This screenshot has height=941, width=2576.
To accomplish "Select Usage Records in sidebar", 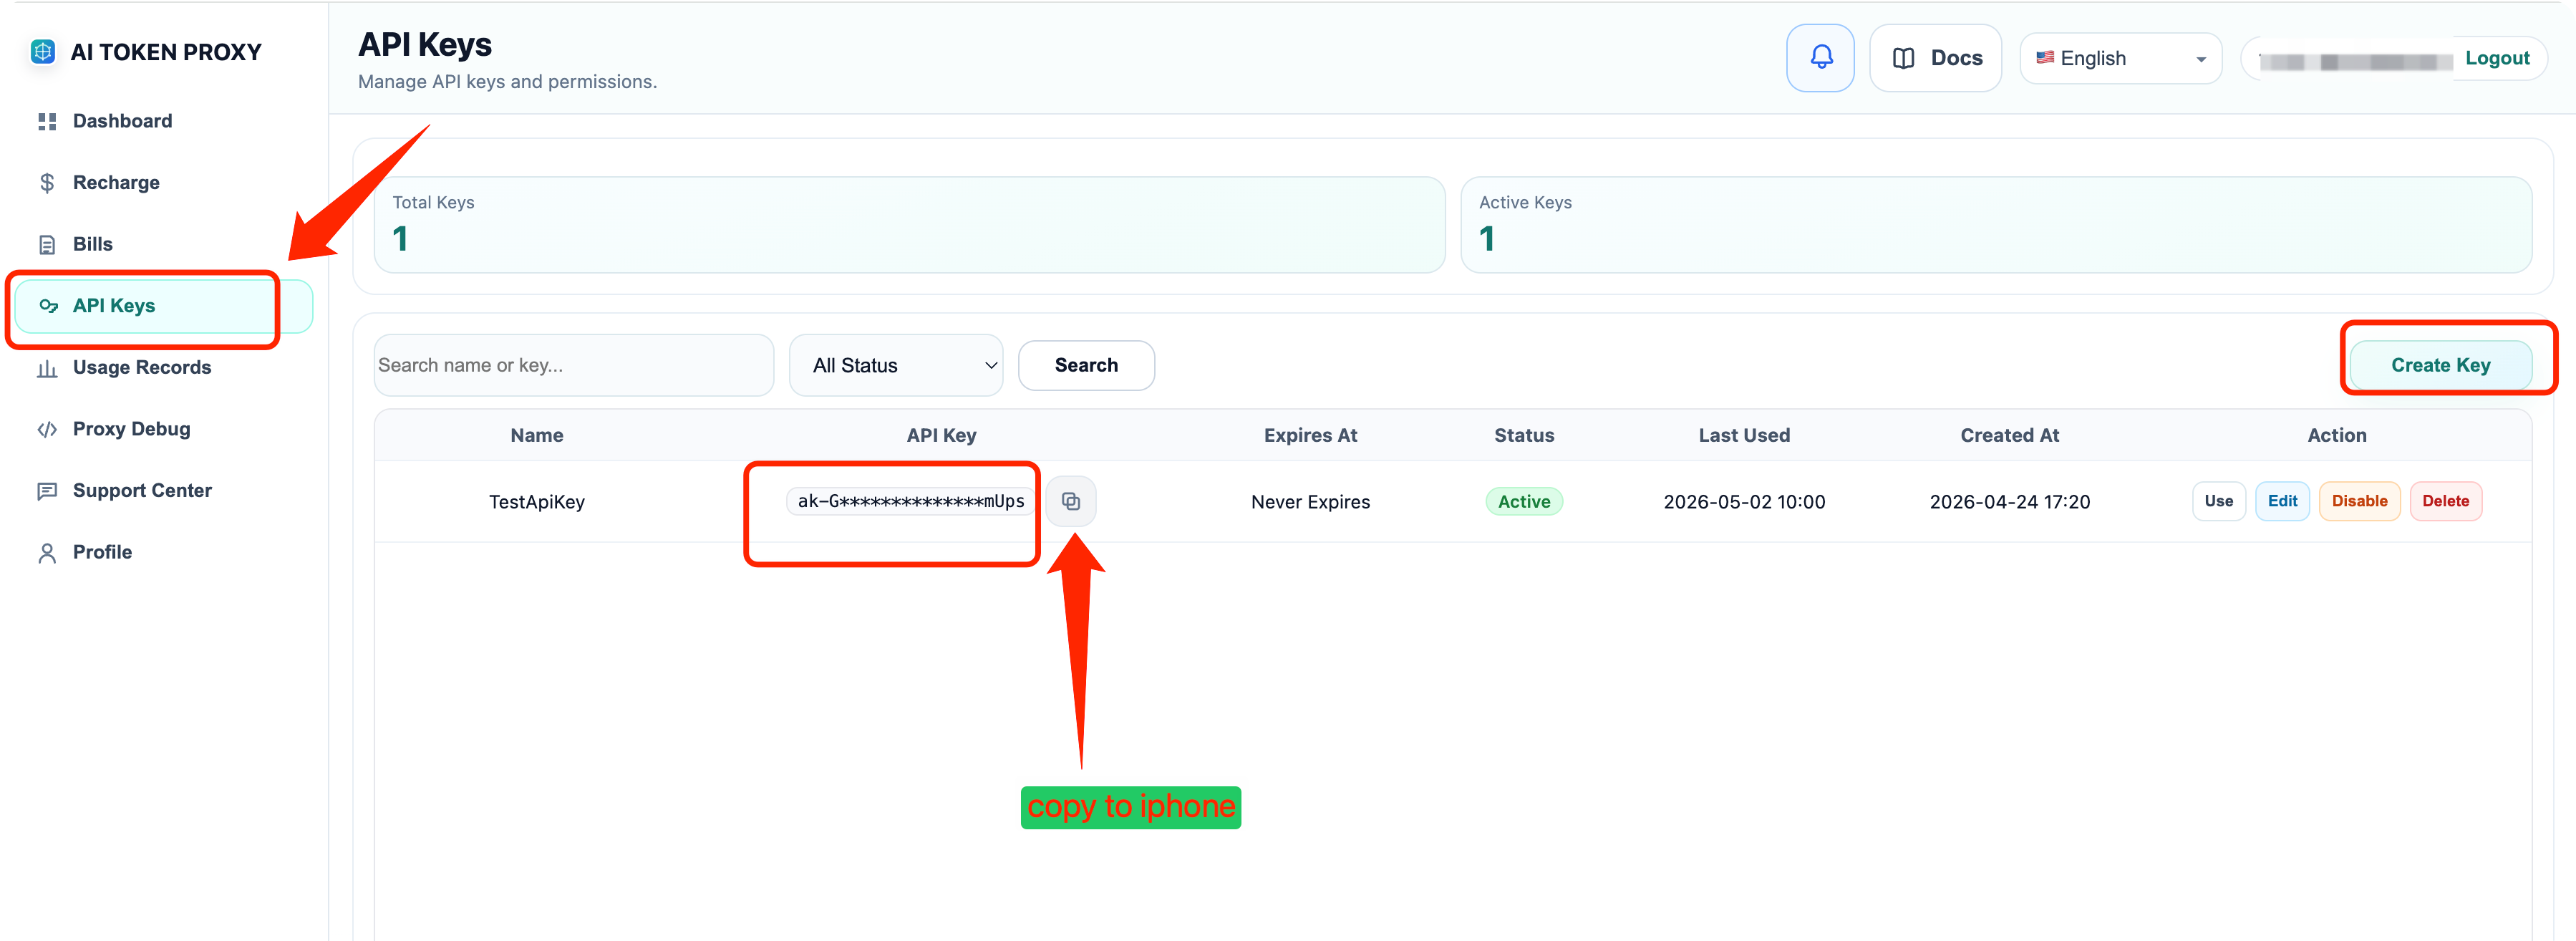I will tap(142, 368).
